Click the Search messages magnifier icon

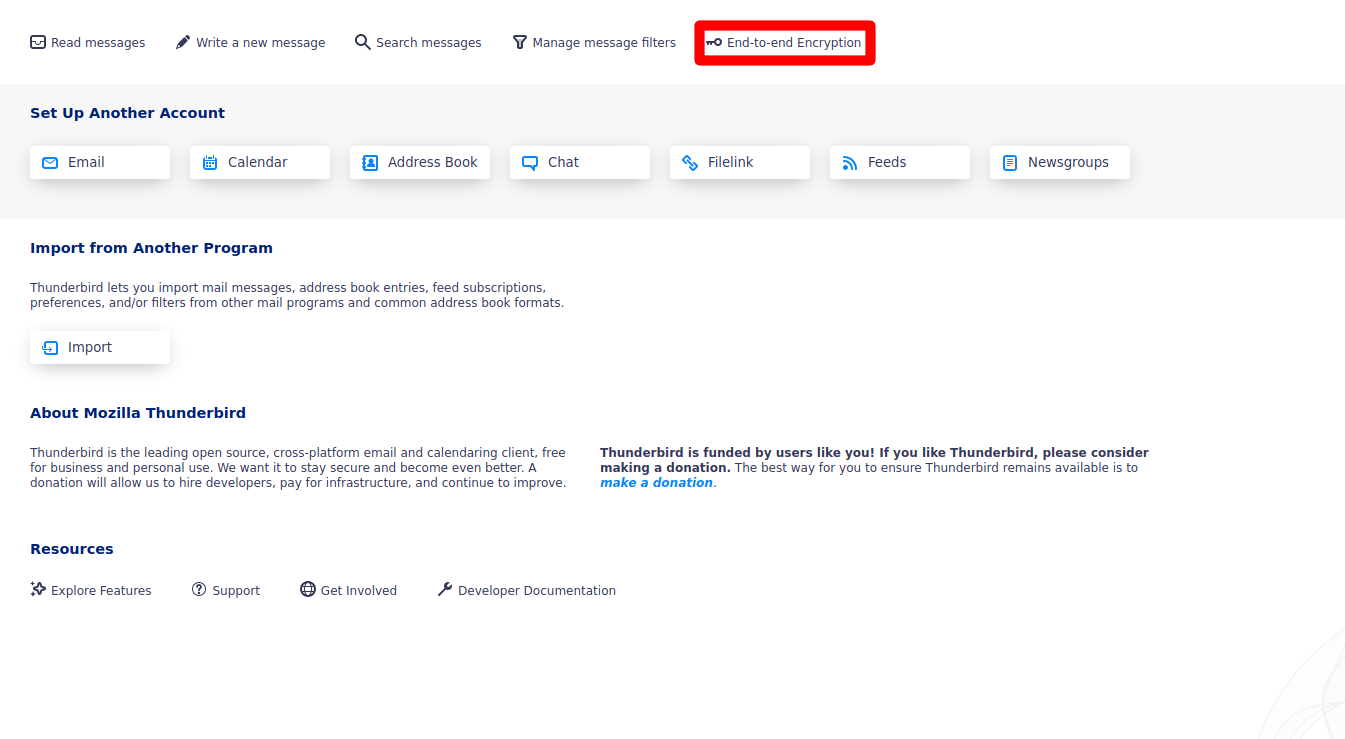pos(363,42)
